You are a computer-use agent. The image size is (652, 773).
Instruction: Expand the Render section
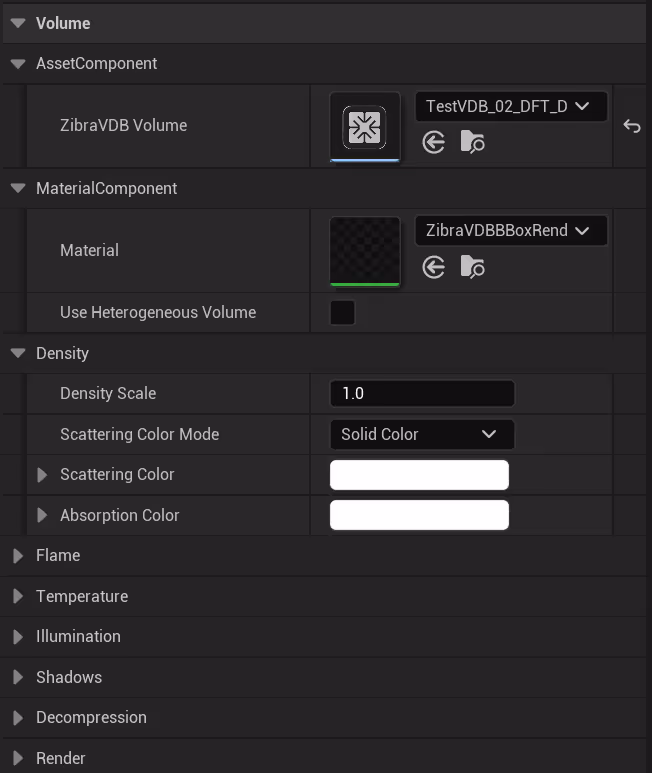point(18,758)
